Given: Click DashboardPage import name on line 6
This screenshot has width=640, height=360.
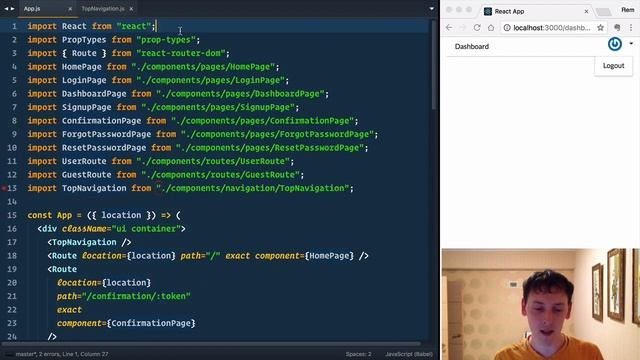Looking at the screenshot, I should point(94,93).
